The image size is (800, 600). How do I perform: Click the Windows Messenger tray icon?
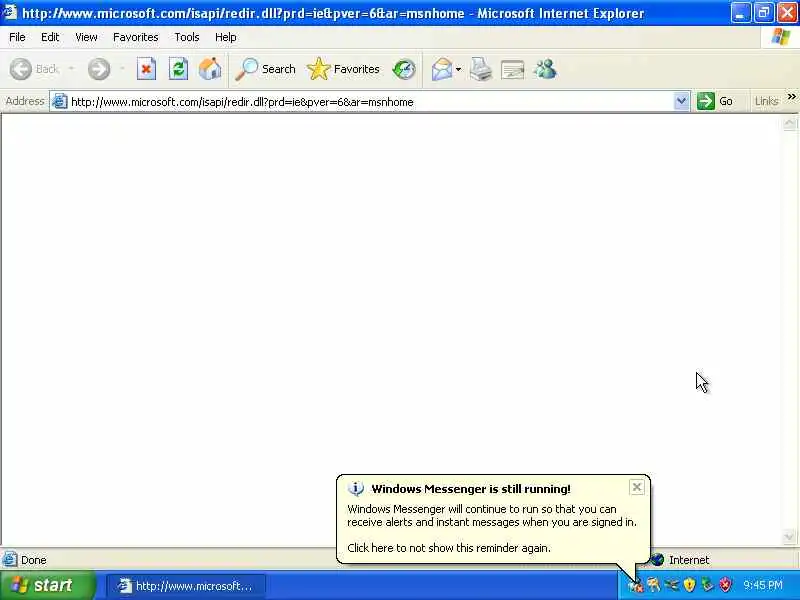[x=636, y=585]
